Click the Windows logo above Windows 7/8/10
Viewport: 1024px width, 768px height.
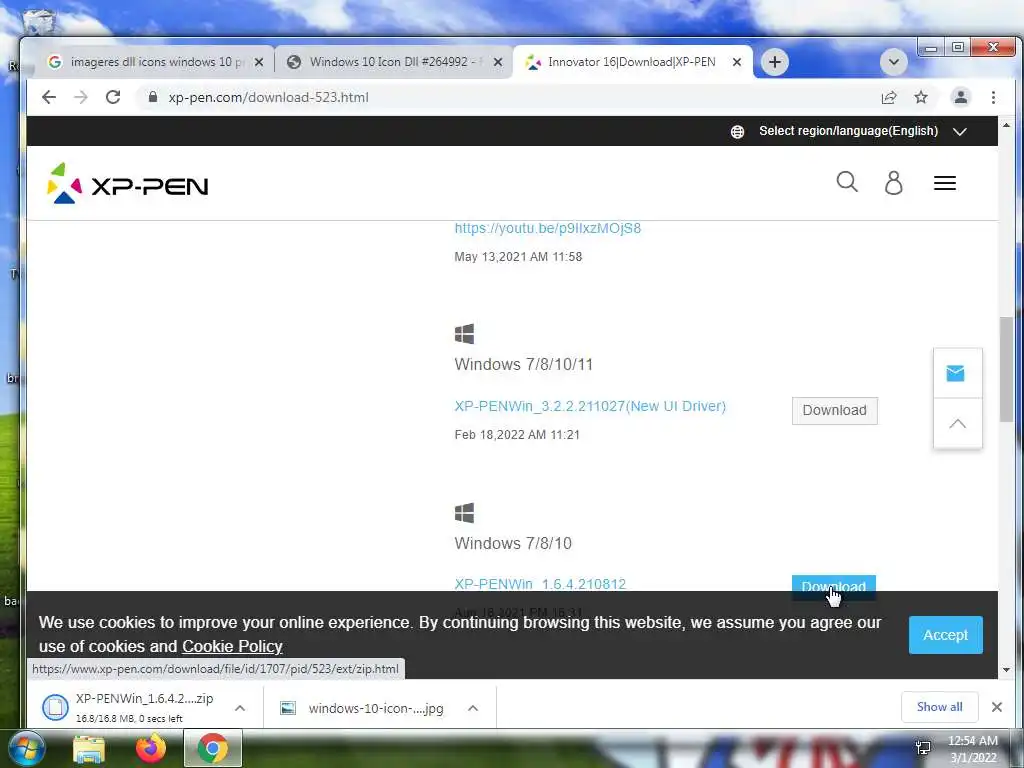[464, 513]
